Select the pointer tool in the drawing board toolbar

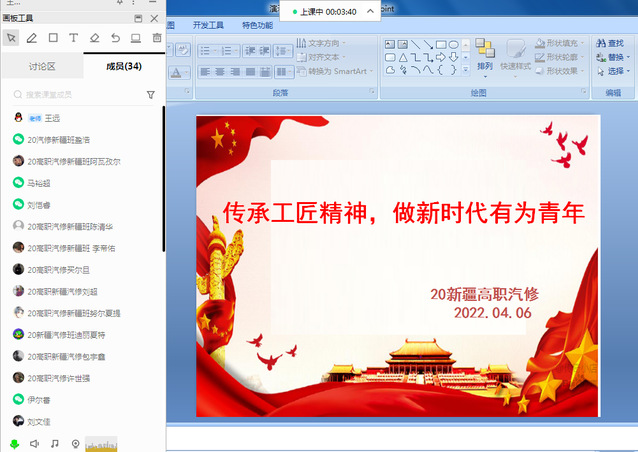coord(11,38)
